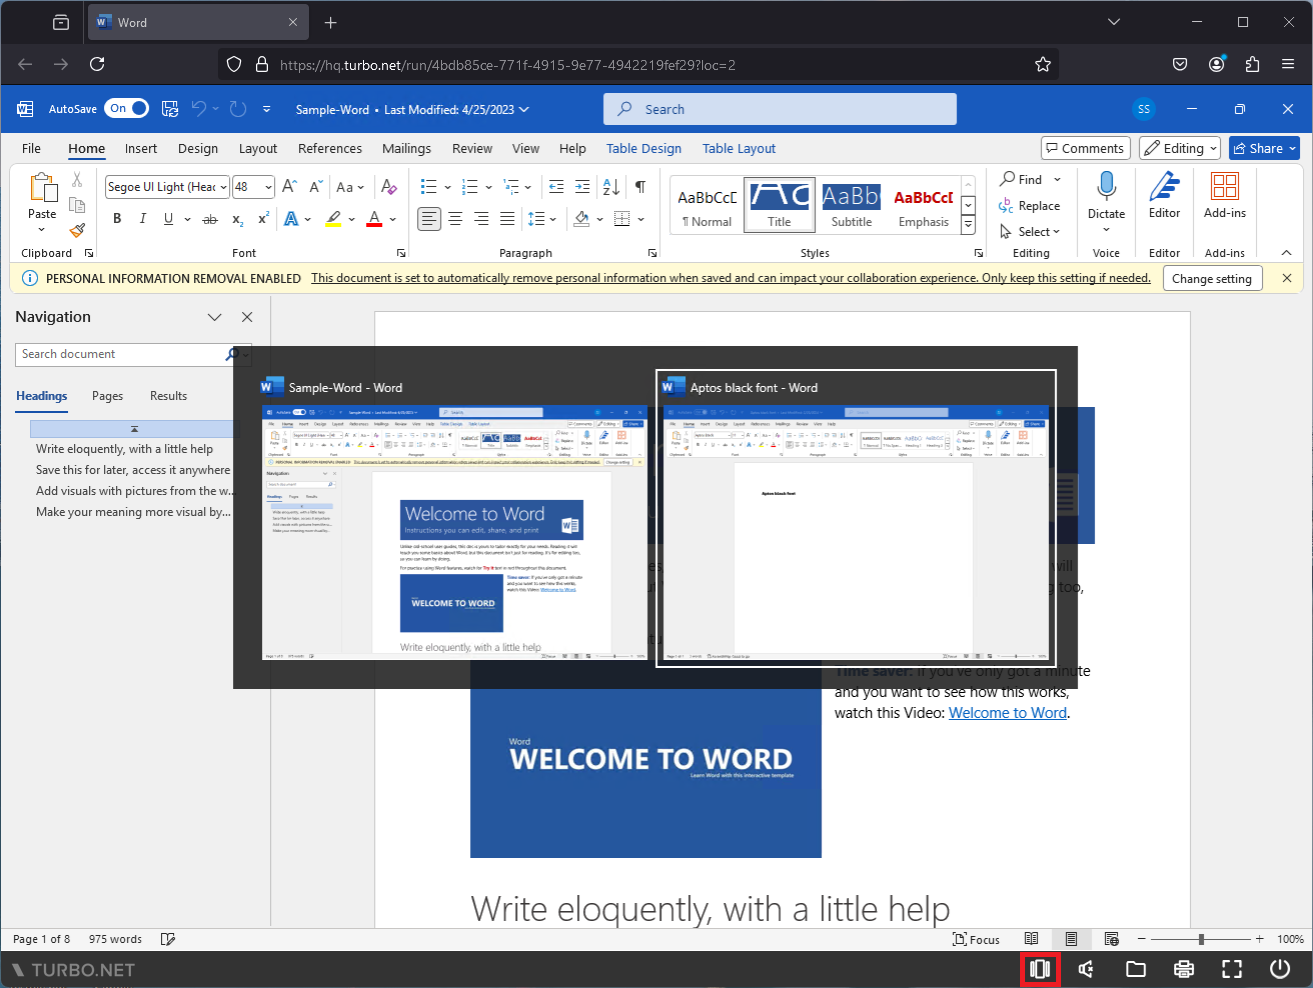The height and width of the screenshot is (988, 1313).
Task: Open the Welcome to Word video link
Action: (1007, 712)
